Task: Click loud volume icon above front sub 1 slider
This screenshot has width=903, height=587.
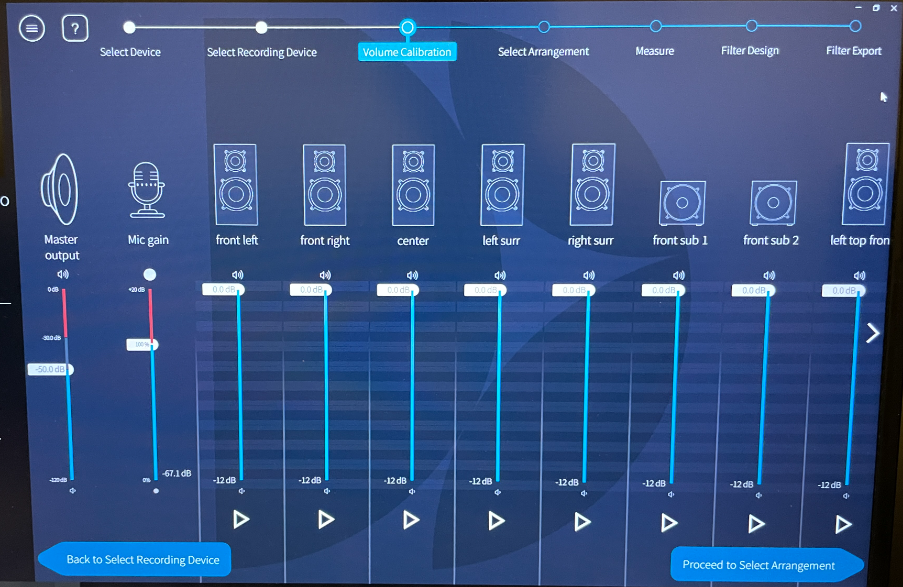Action: 679,275
